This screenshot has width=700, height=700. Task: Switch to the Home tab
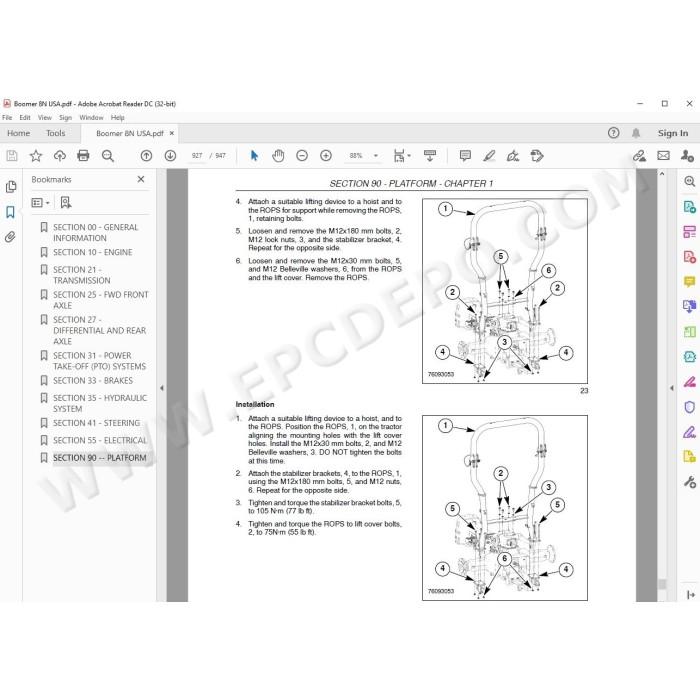(18, 133)
